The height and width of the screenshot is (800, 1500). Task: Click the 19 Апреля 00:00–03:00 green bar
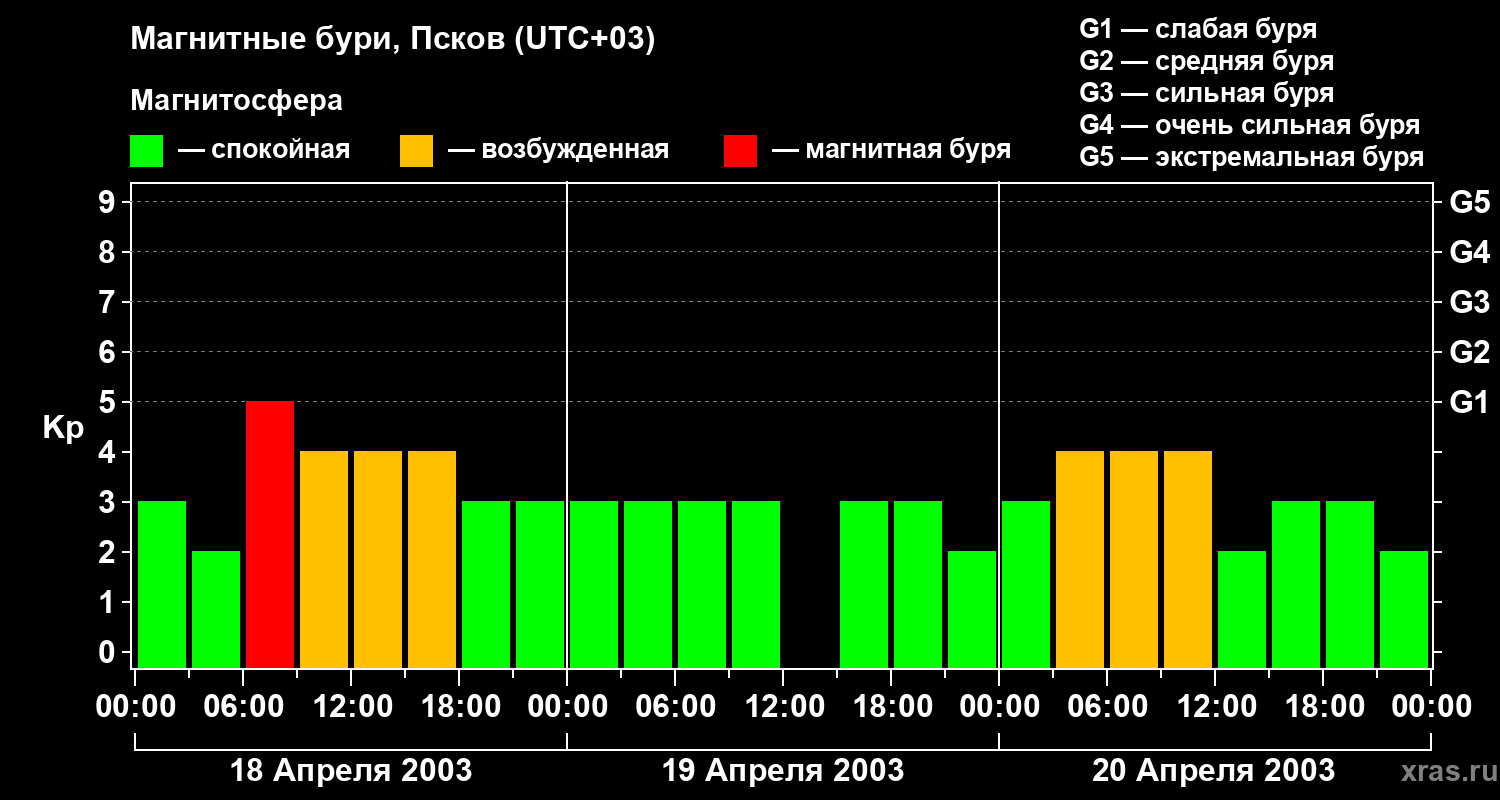(594, 584)
